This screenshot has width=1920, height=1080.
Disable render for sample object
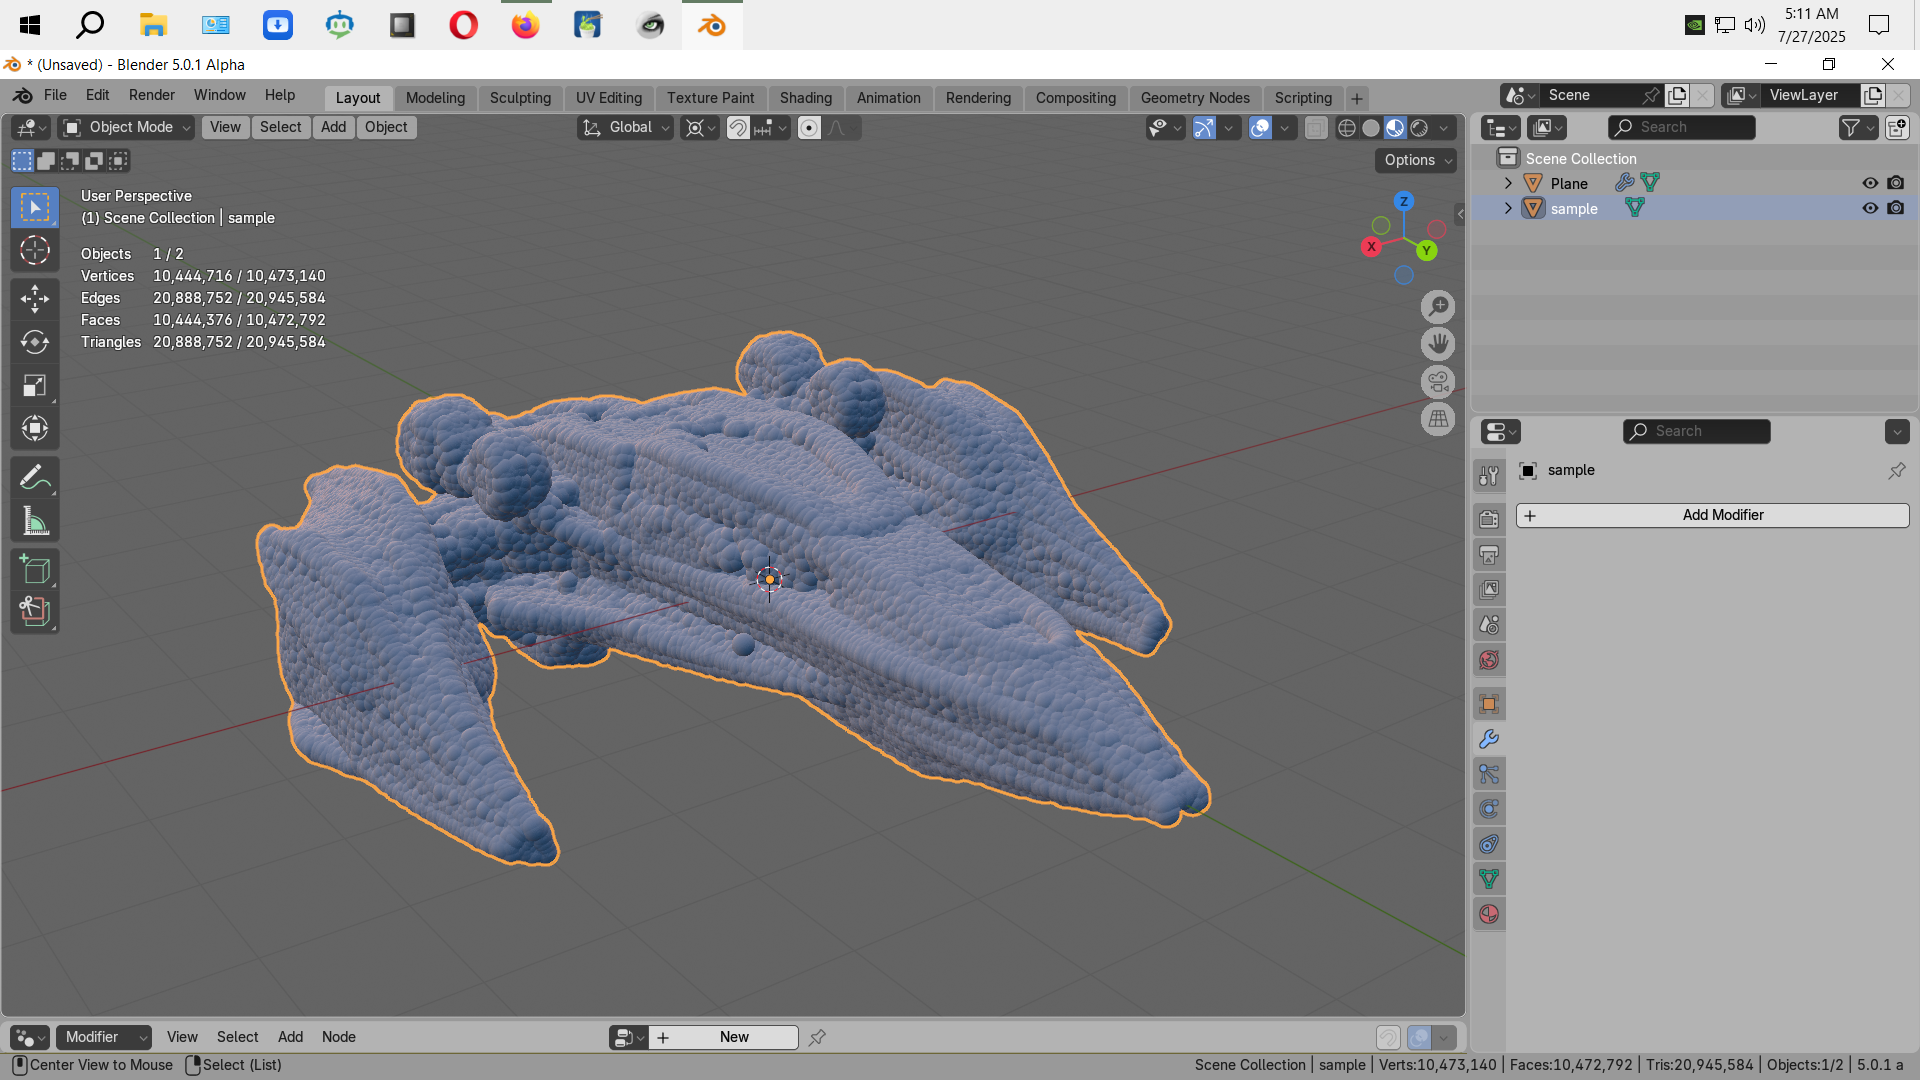click(x=1895, y=208)
